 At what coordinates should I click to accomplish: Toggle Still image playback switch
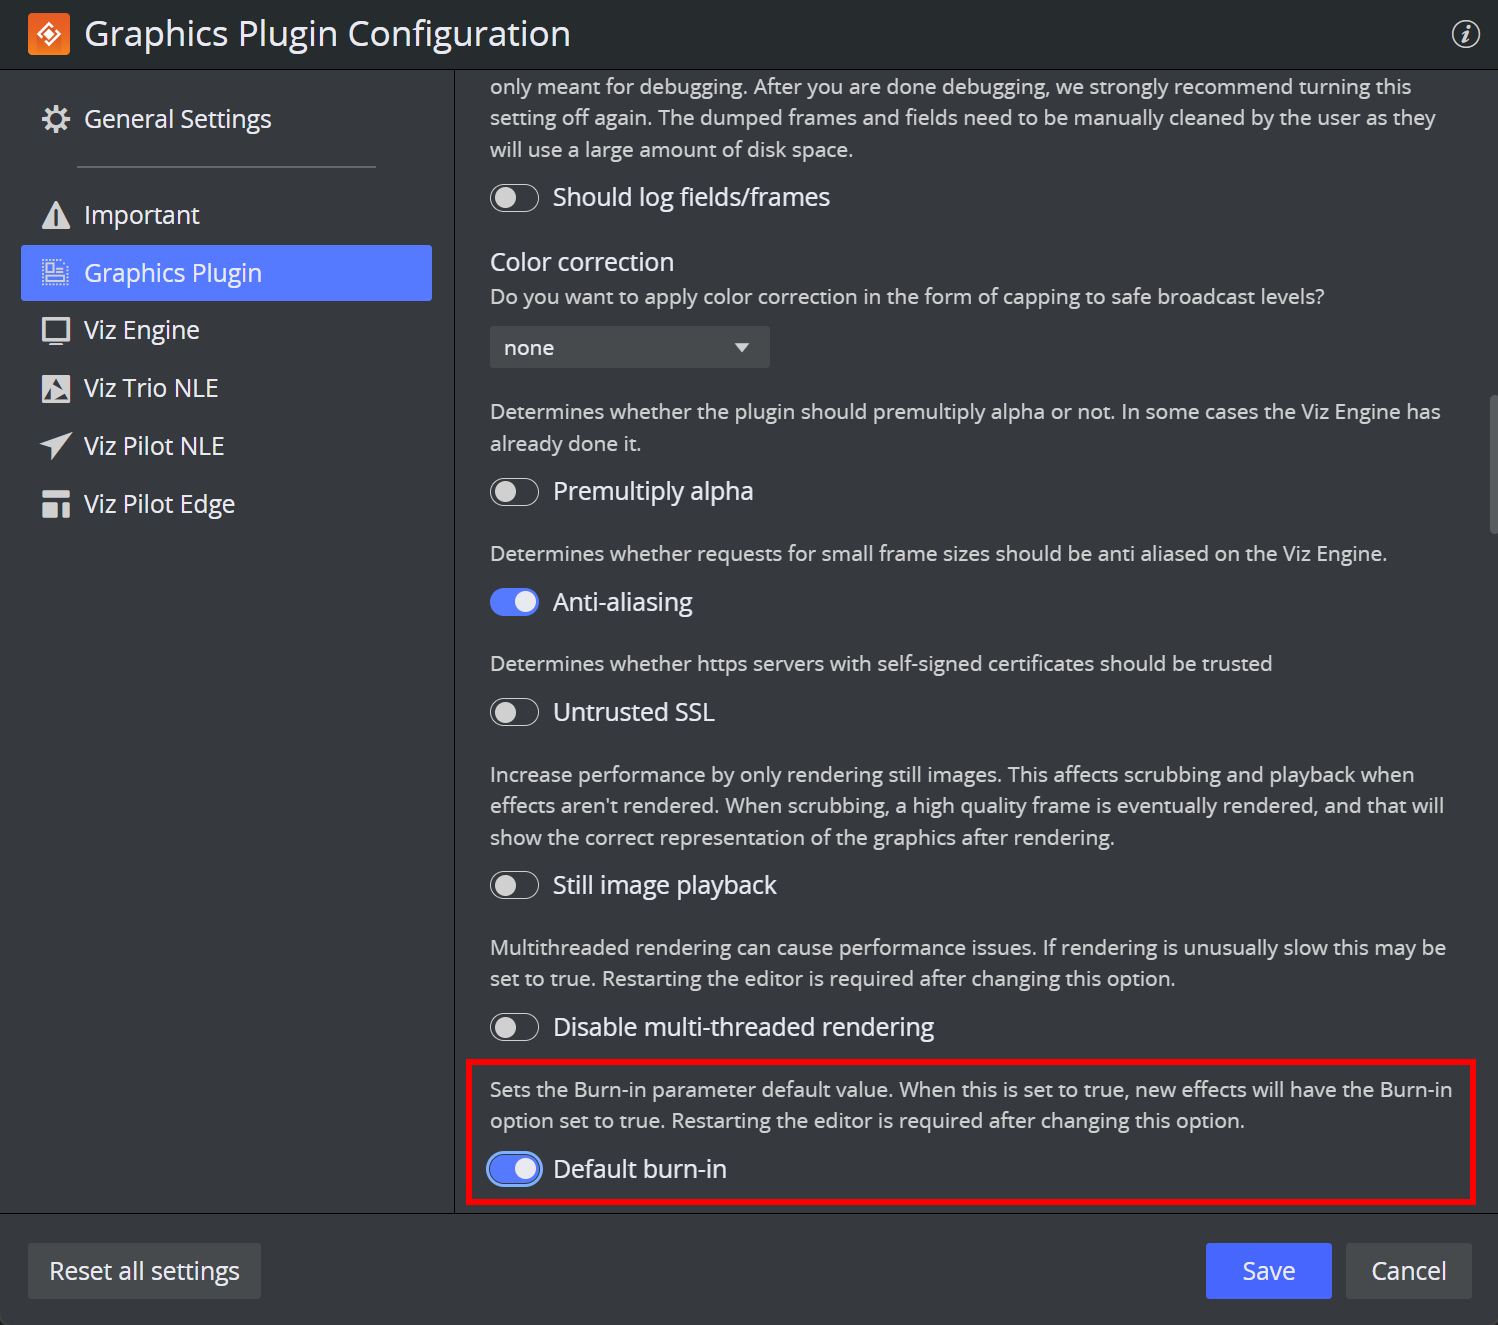(x=514, y=885)
